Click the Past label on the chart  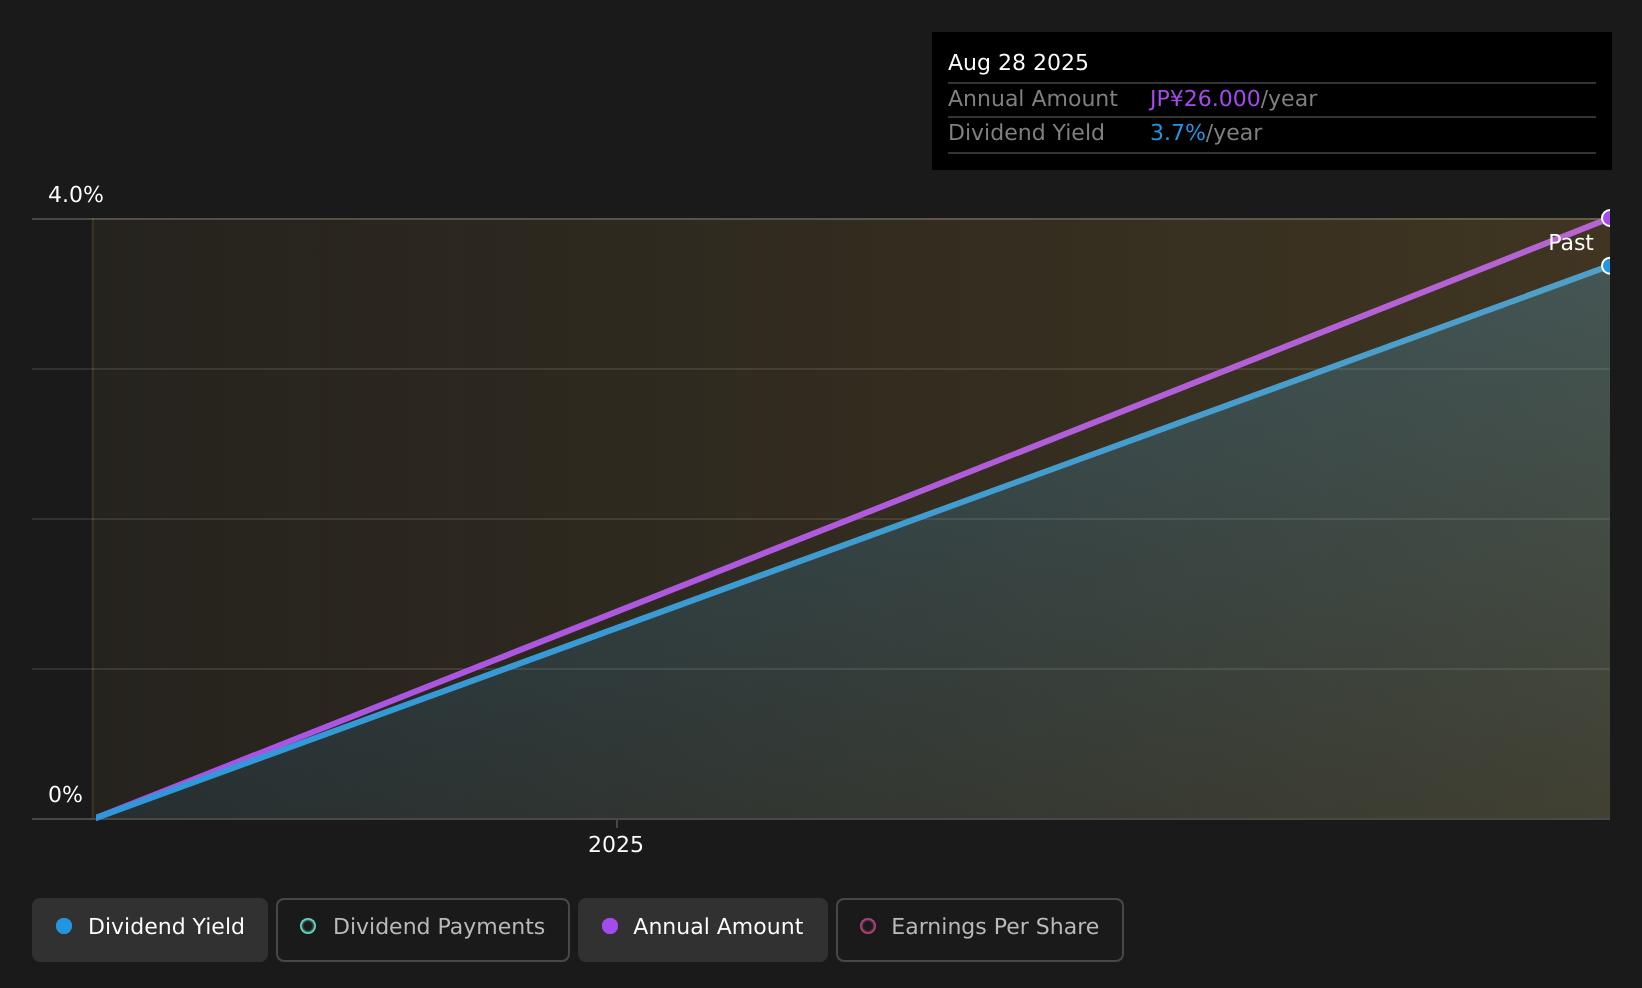coord(1571,243)
